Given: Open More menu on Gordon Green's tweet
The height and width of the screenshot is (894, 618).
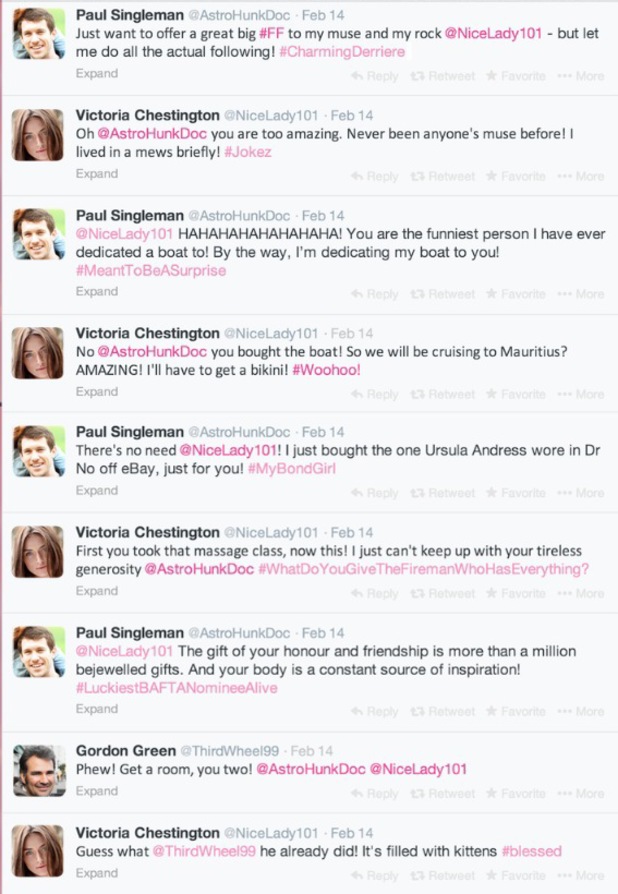Looking at the screenshot, I should pos(581,794).
